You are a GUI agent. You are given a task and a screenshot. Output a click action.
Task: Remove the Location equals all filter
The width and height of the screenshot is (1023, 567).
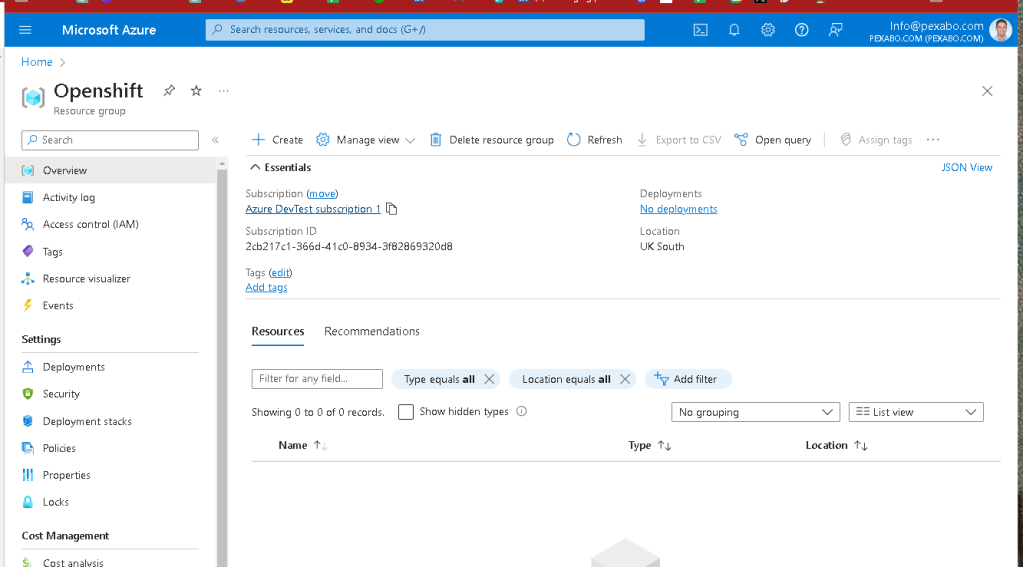[x=625, y=379]
